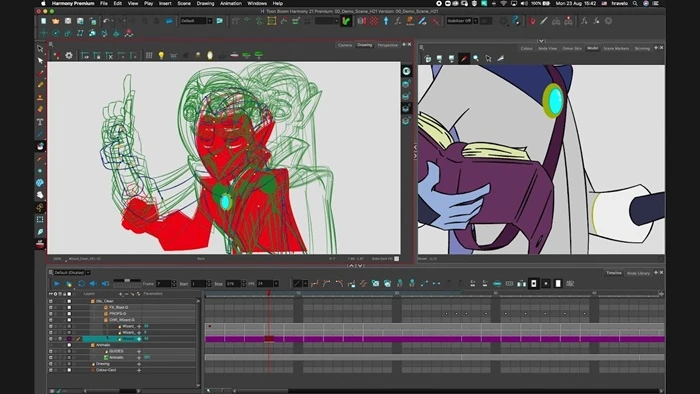This screenshot has width=700, height=394.
Task: Click the Start frame stepper arrows
Action: tap(209, 284)
